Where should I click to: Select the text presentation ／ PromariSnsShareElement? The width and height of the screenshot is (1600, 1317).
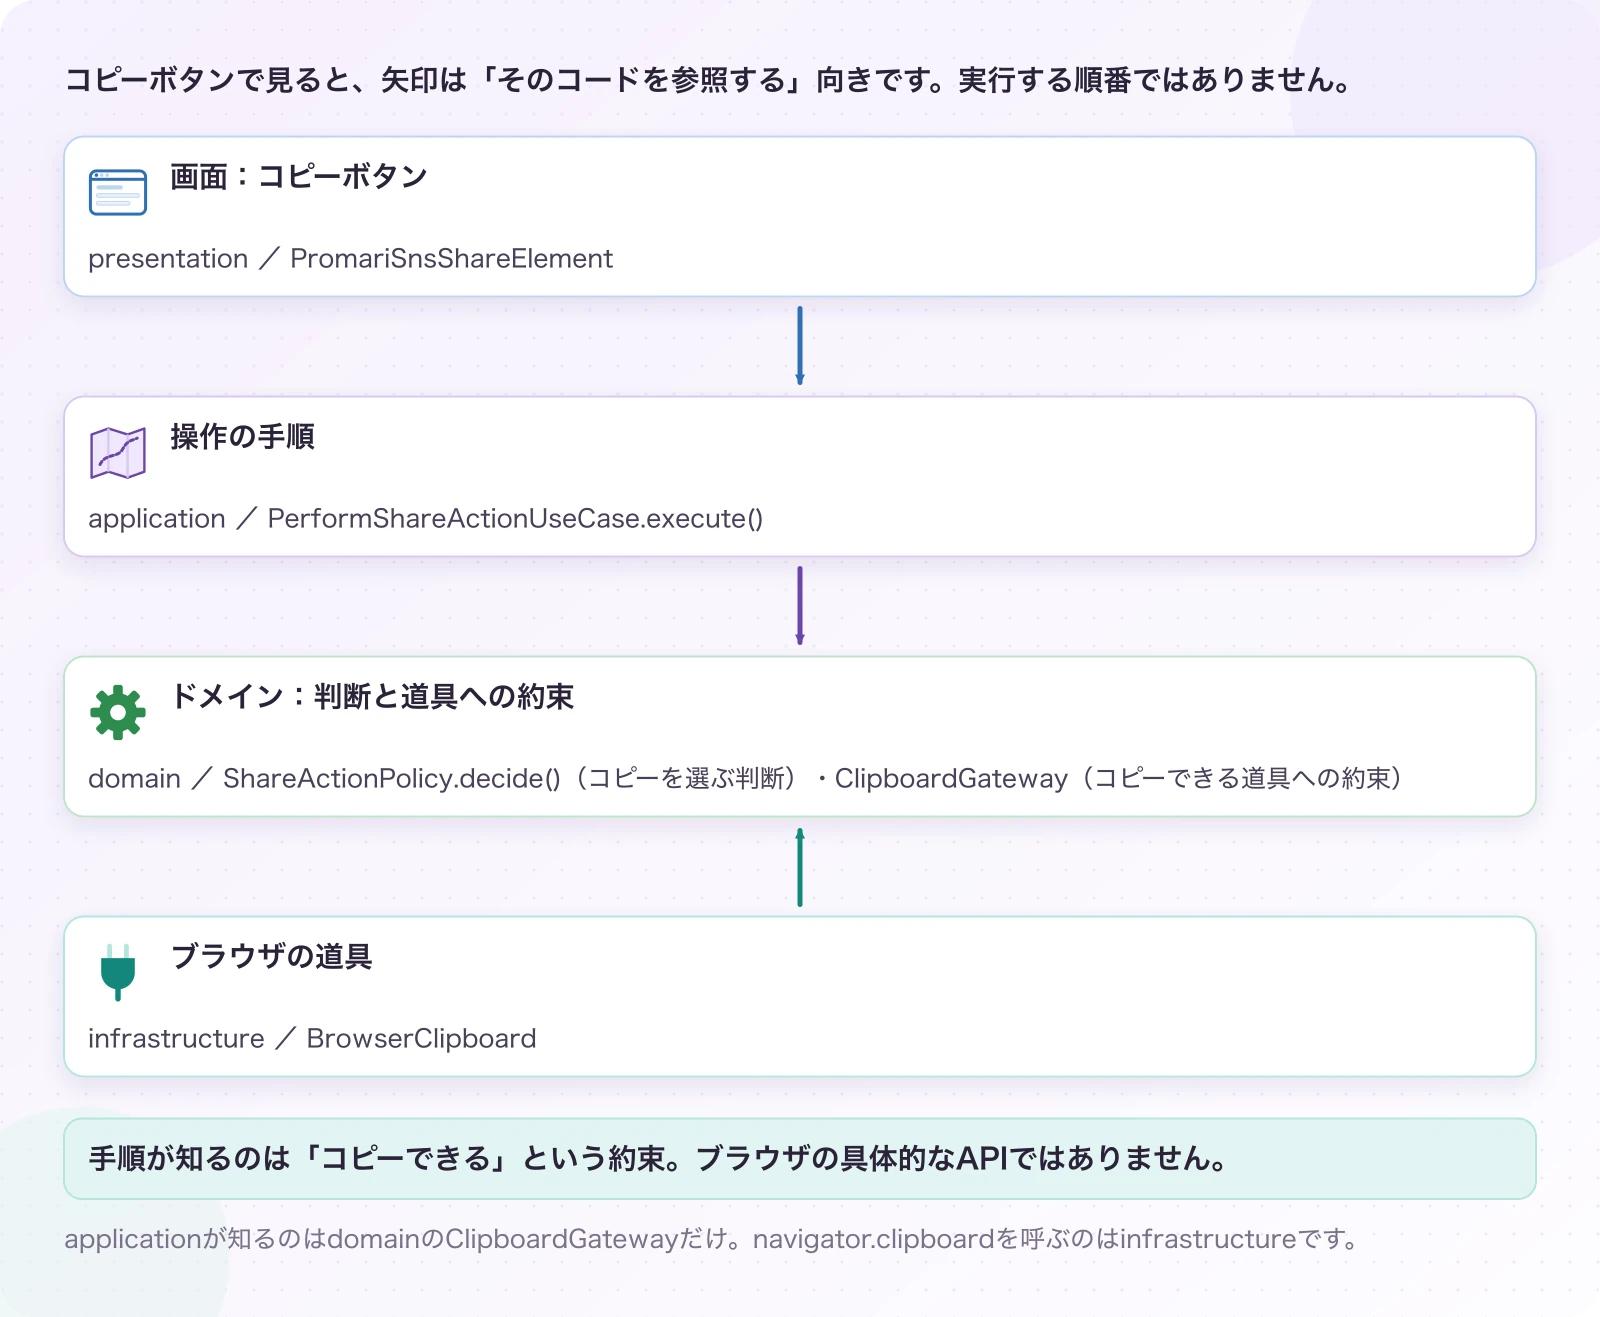point(350,259)
